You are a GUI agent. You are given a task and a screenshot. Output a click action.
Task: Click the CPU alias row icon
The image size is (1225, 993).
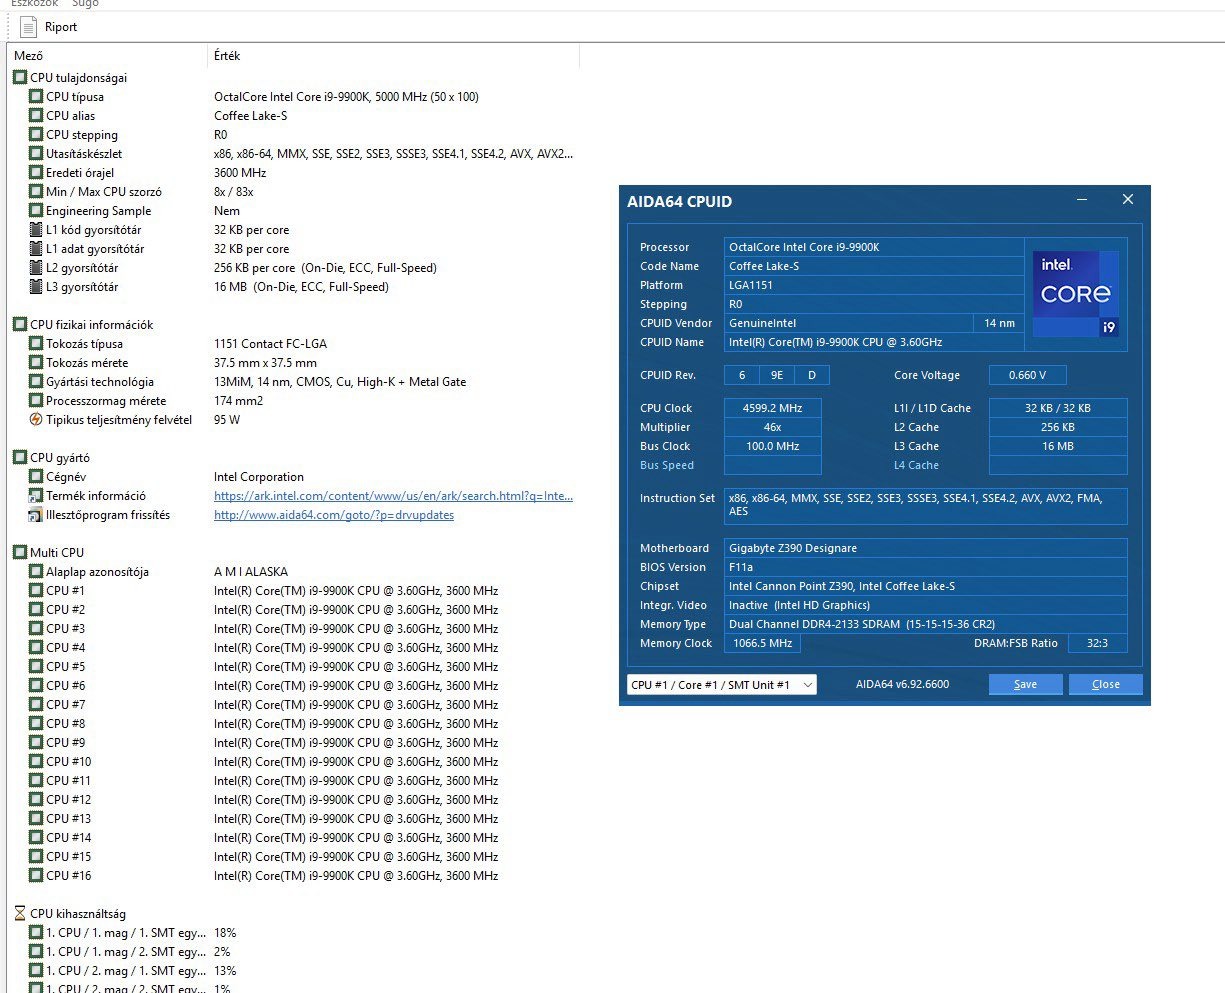36,115
